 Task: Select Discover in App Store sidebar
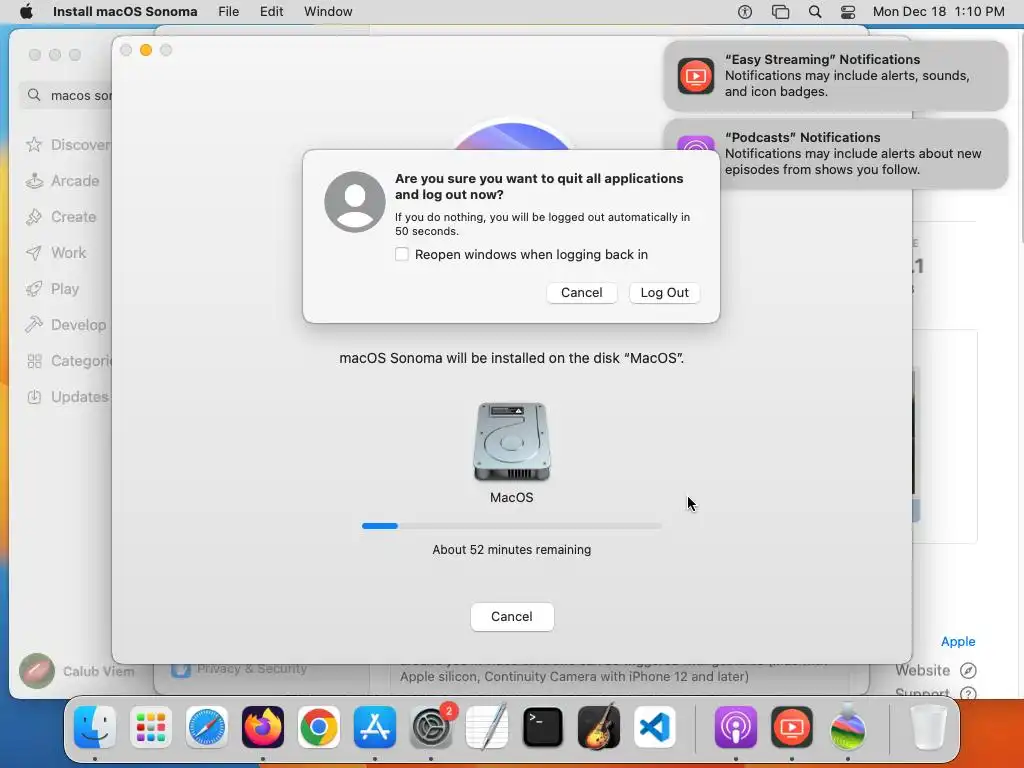pos(67,144)
